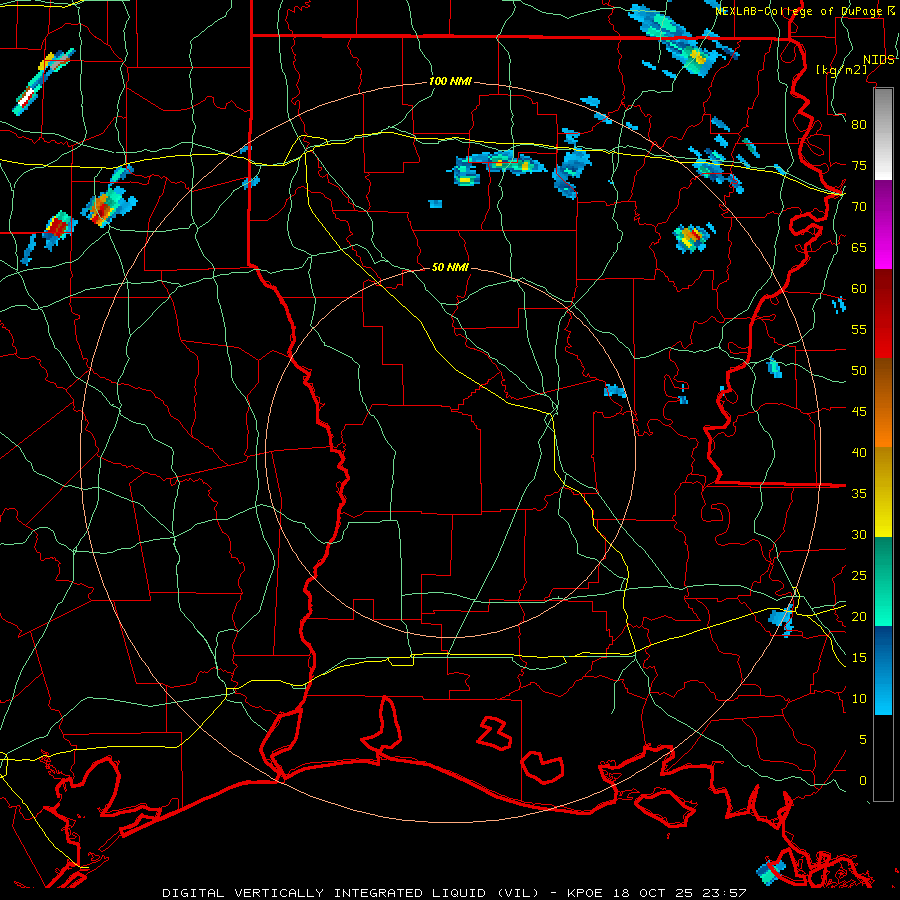Click scale value "30" on legend
Screen dimensions: 900x900
click(x=859, y=534)
